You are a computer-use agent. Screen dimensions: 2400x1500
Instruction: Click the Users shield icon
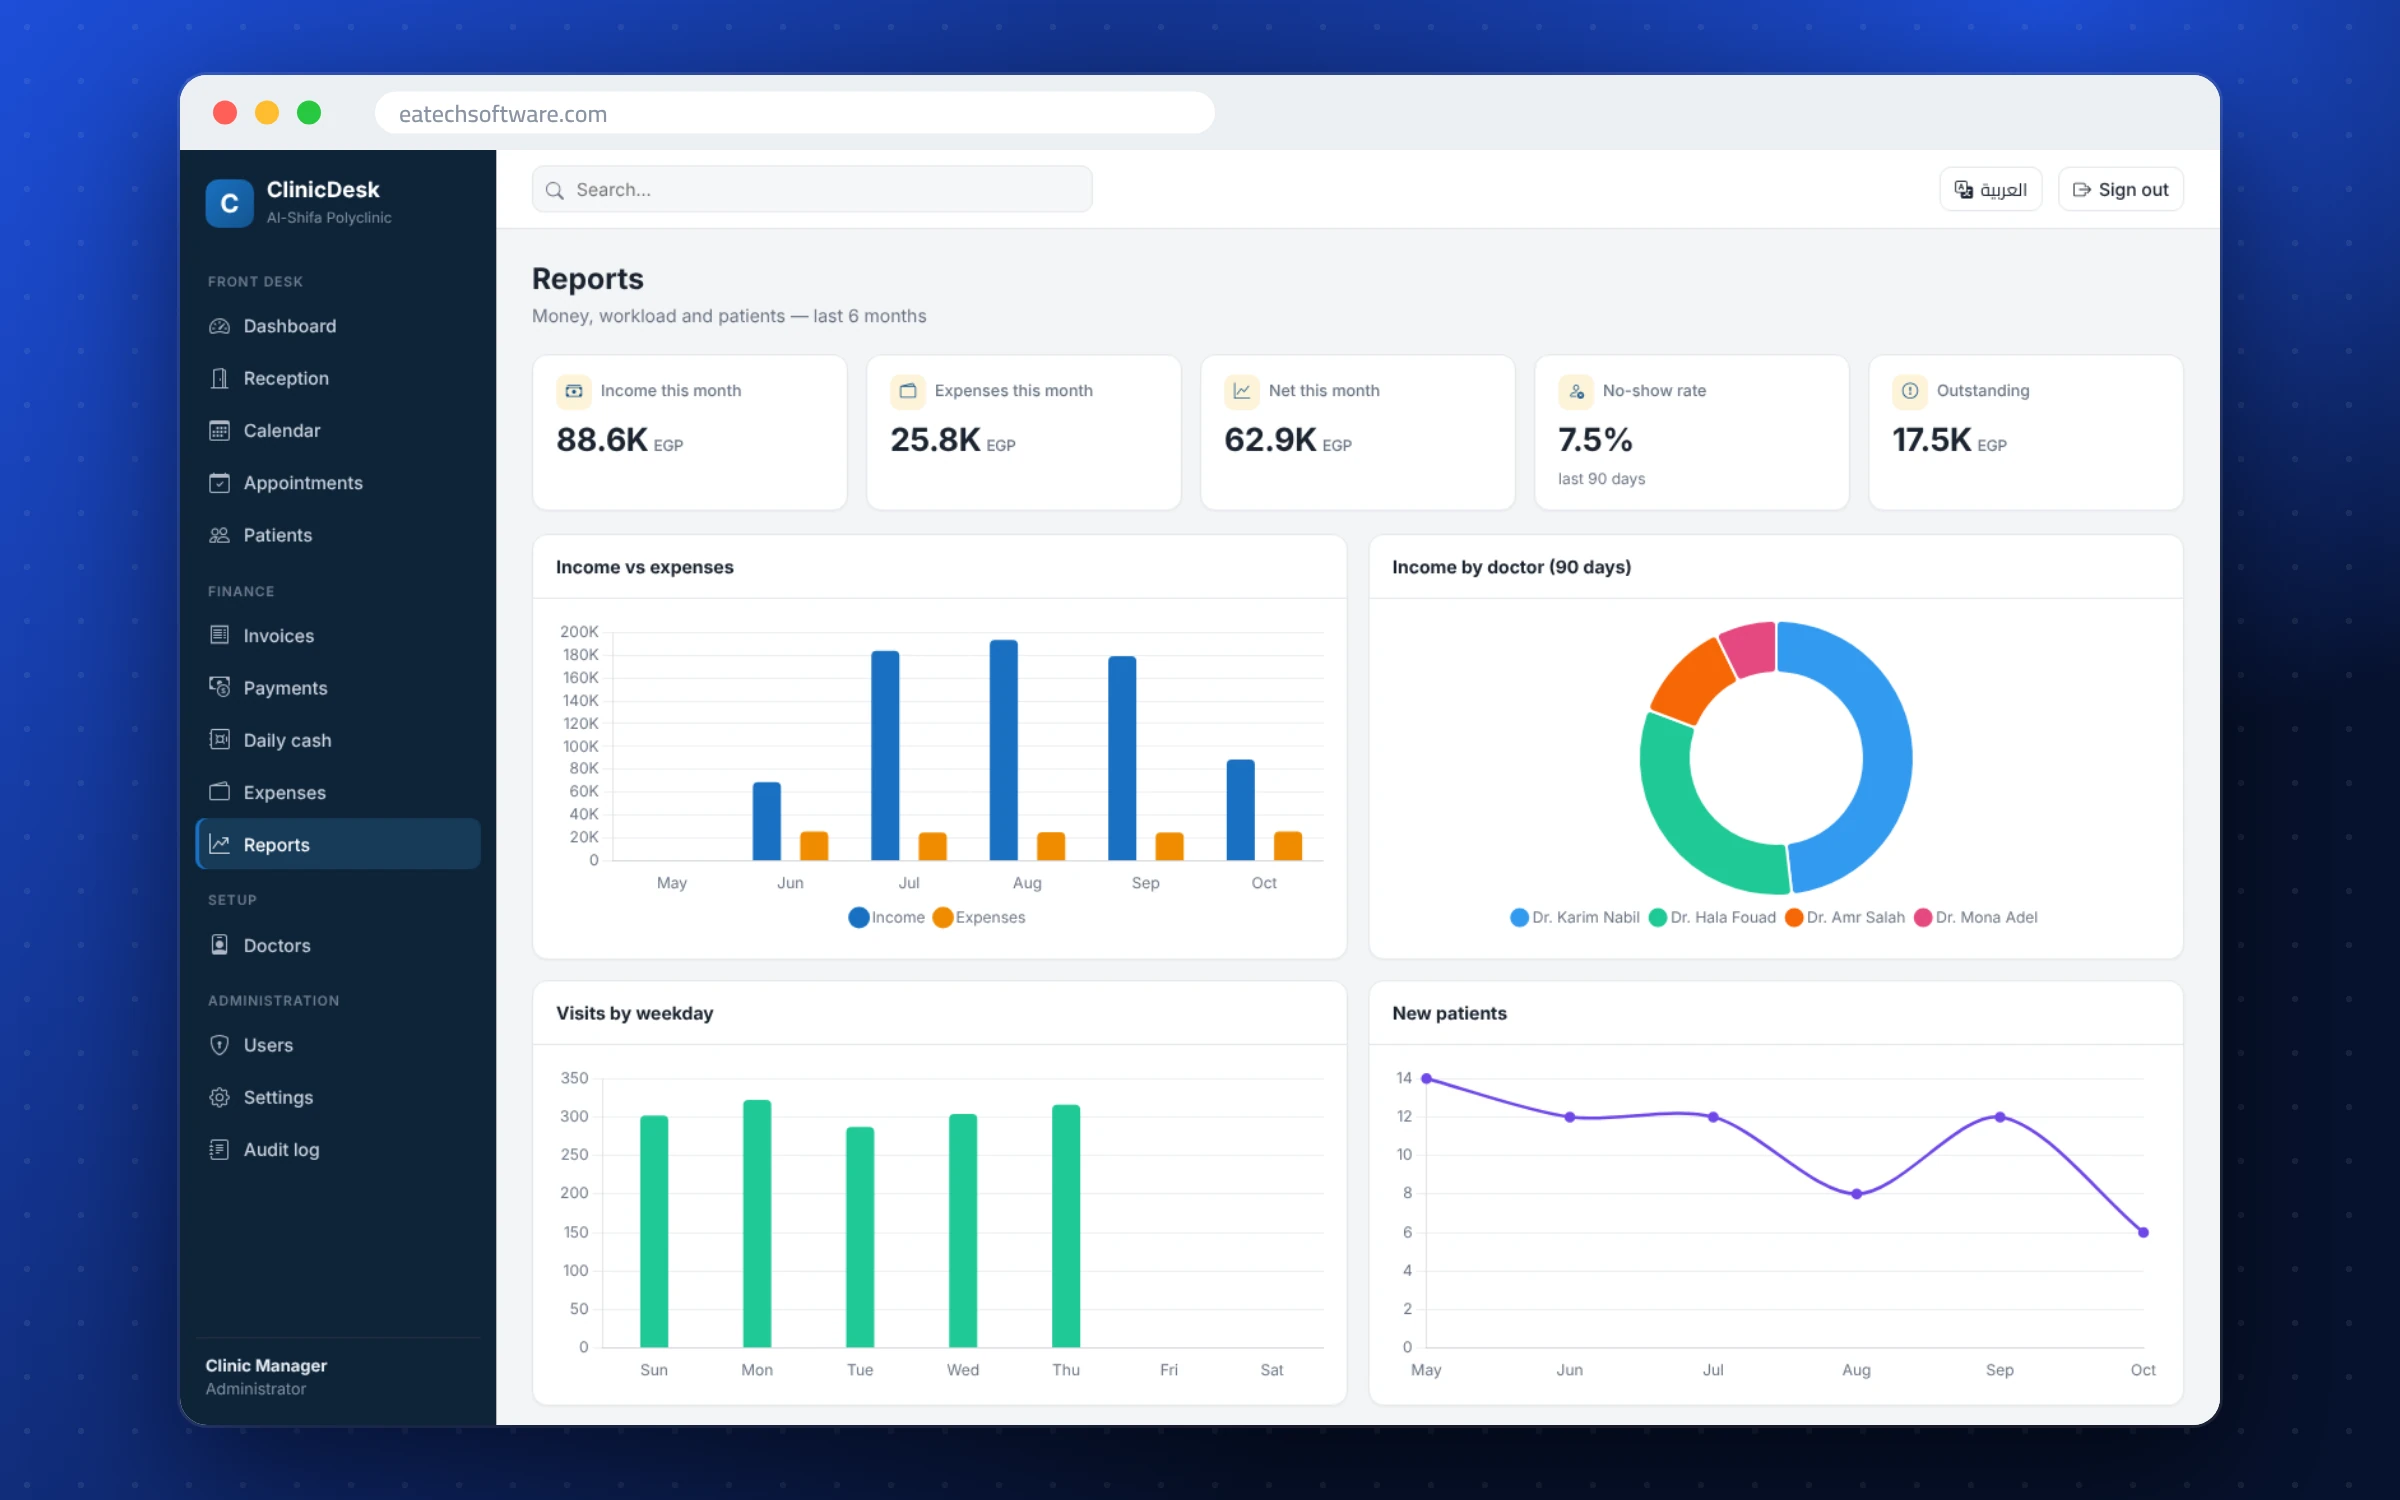coord(219,1045)
